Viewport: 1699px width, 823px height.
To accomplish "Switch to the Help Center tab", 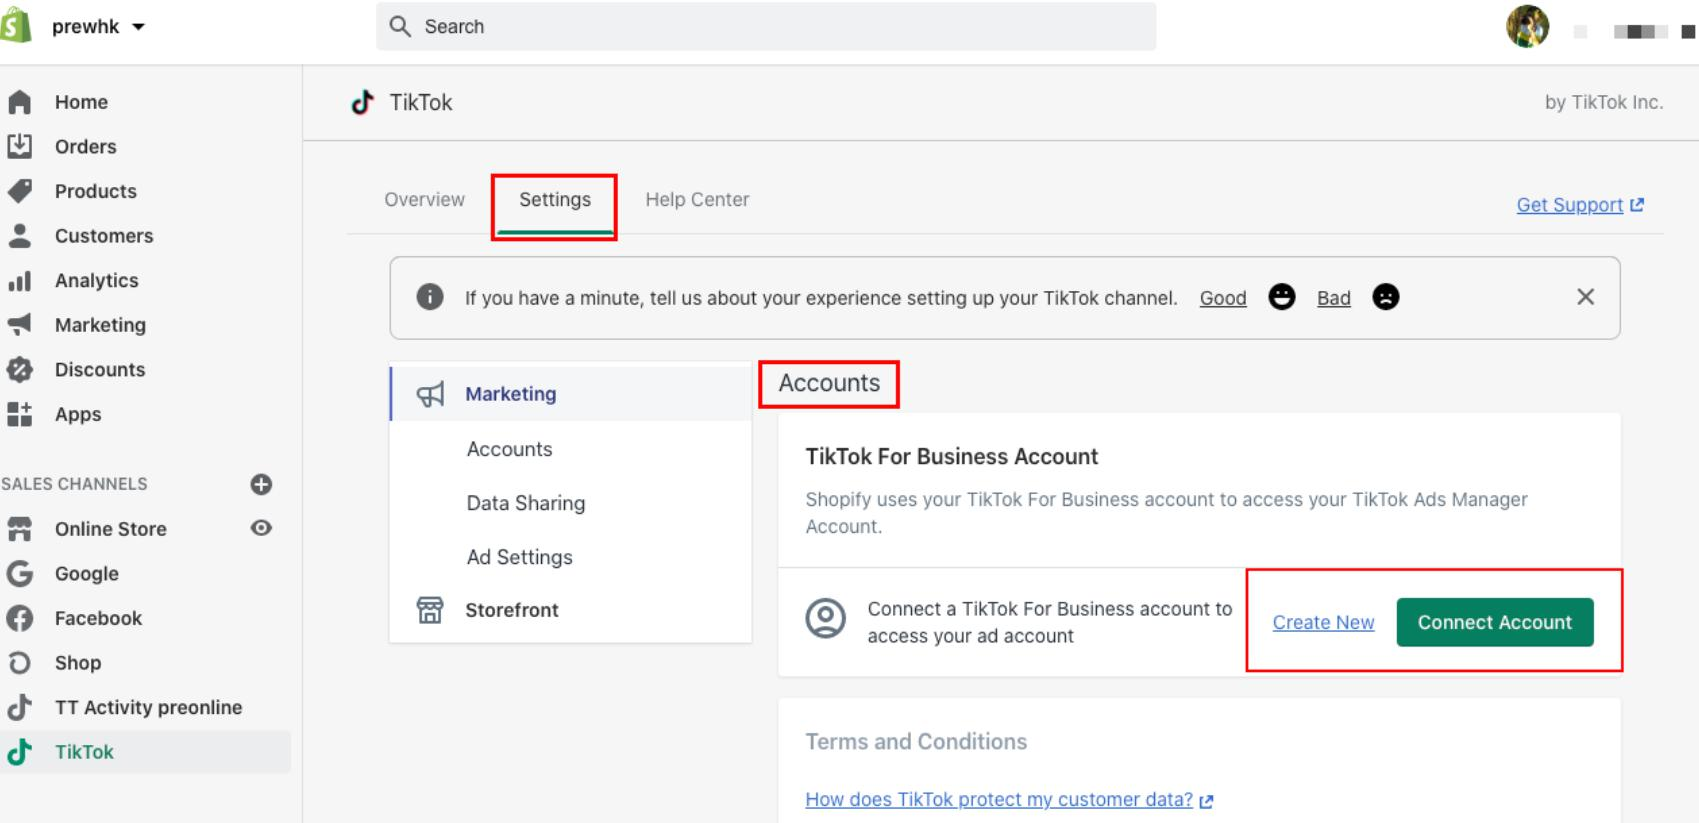I will click(x=697, y=200).
